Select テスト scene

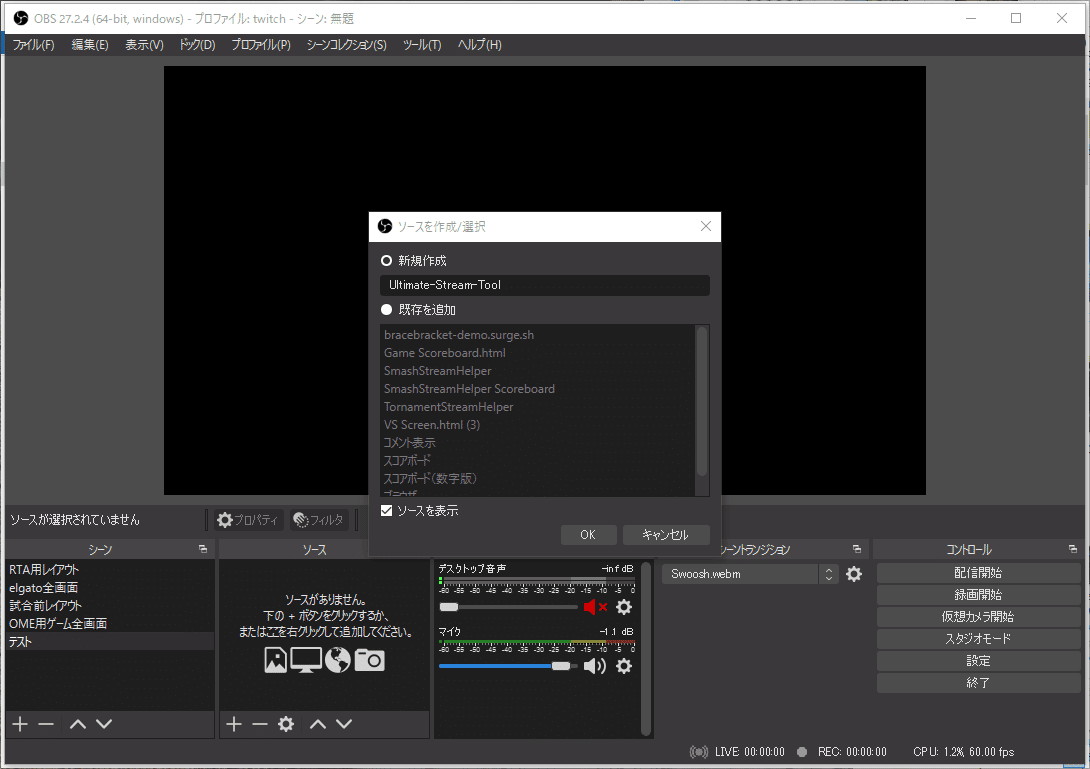click(x=110, y=642)
